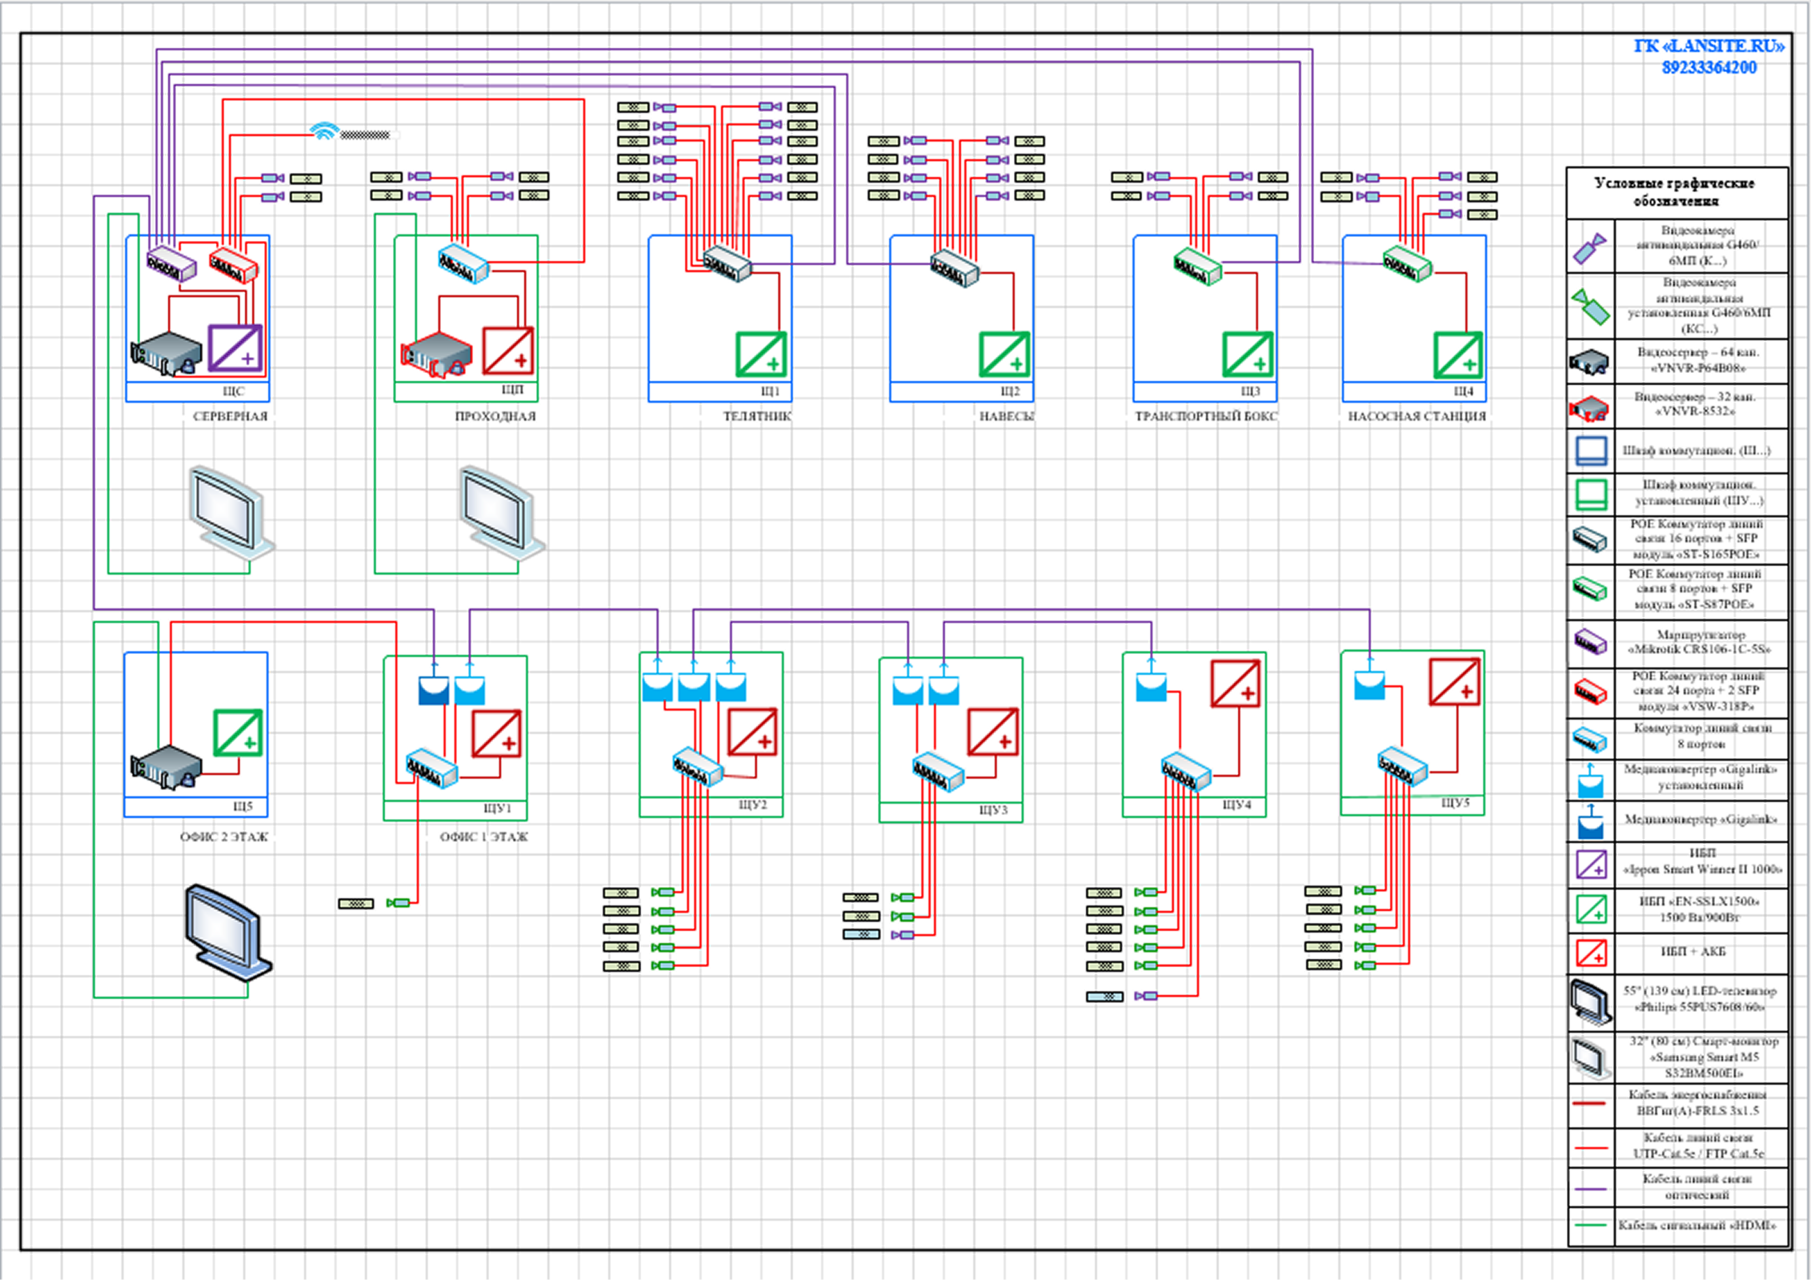Click the red video server in ПРОХОДНАЯ
1811x1280 pixels.
tap(436, 354)
